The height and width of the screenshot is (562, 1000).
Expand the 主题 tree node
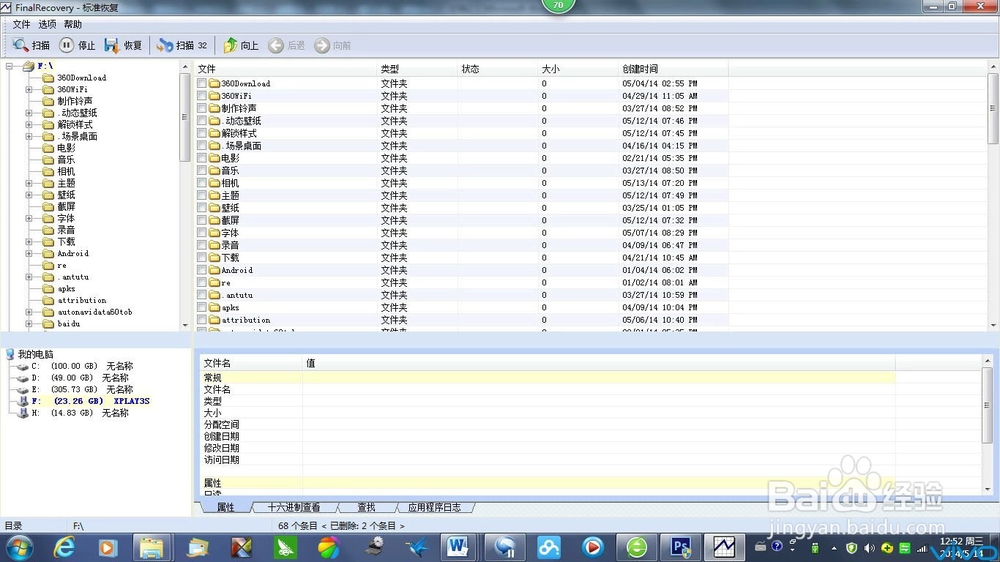[x=29, y=183]
